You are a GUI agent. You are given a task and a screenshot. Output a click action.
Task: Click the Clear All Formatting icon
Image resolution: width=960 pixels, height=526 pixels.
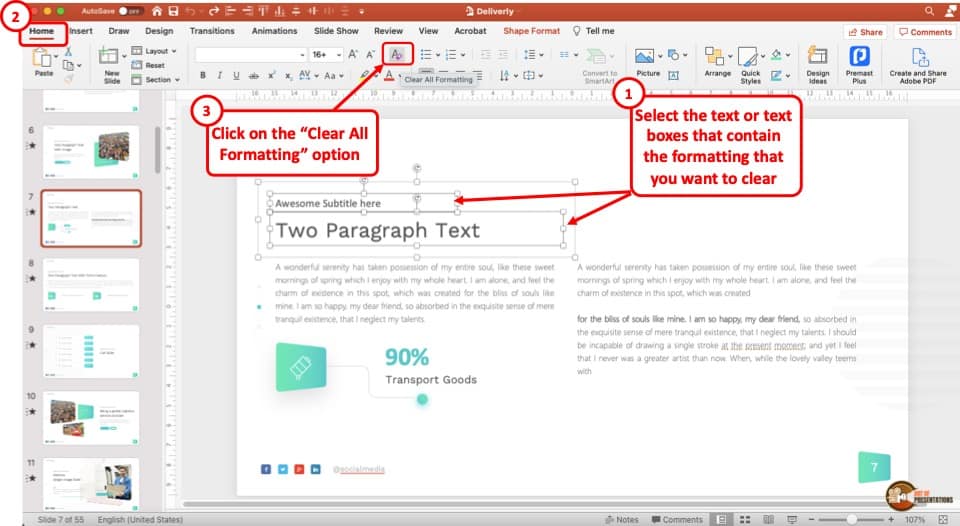397,54
